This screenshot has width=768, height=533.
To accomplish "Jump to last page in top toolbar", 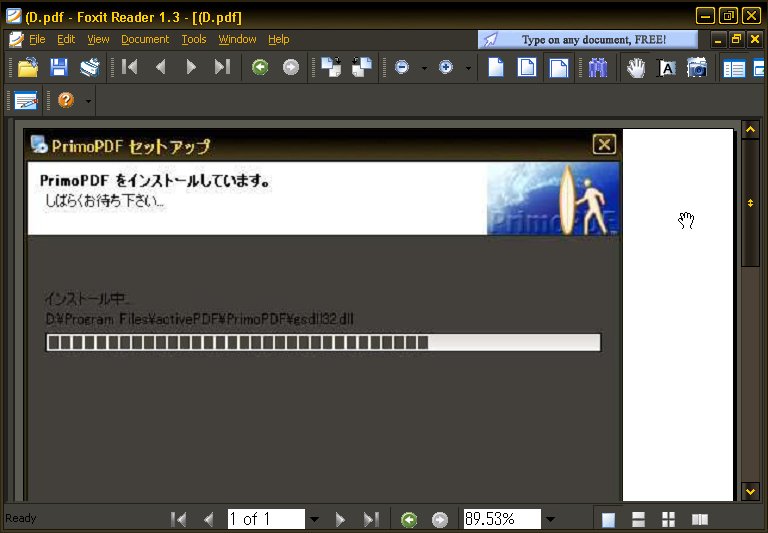I will click(x=222, y=67).
